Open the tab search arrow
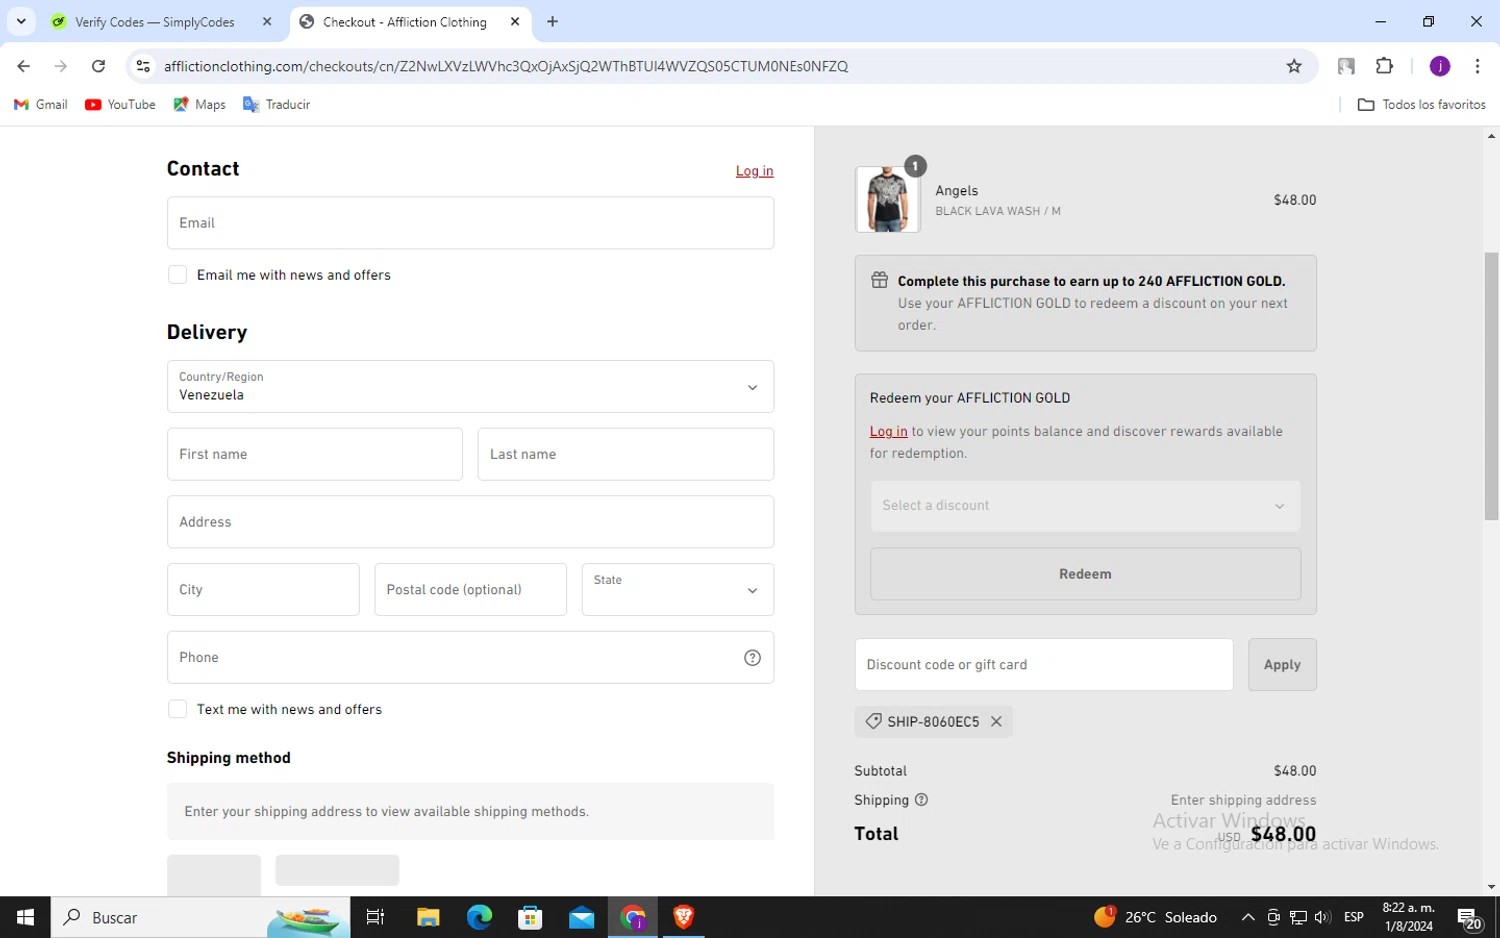 click(21, 21)
